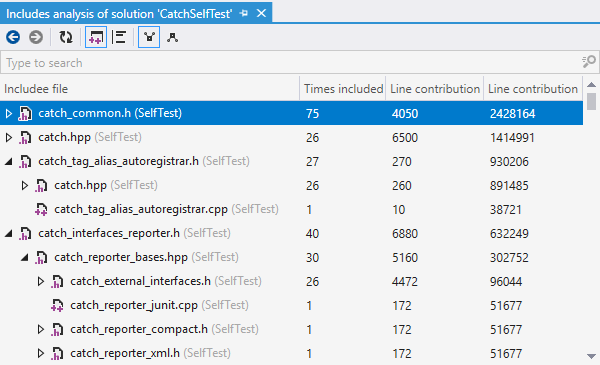Expand the catch_reporter_compact.h node
Screen dimensions: 600x365
[x=41, y=329]
